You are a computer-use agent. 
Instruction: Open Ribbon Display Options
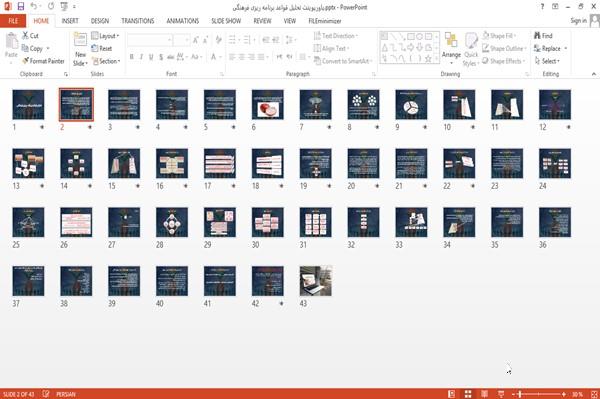[x=555, y=7]
